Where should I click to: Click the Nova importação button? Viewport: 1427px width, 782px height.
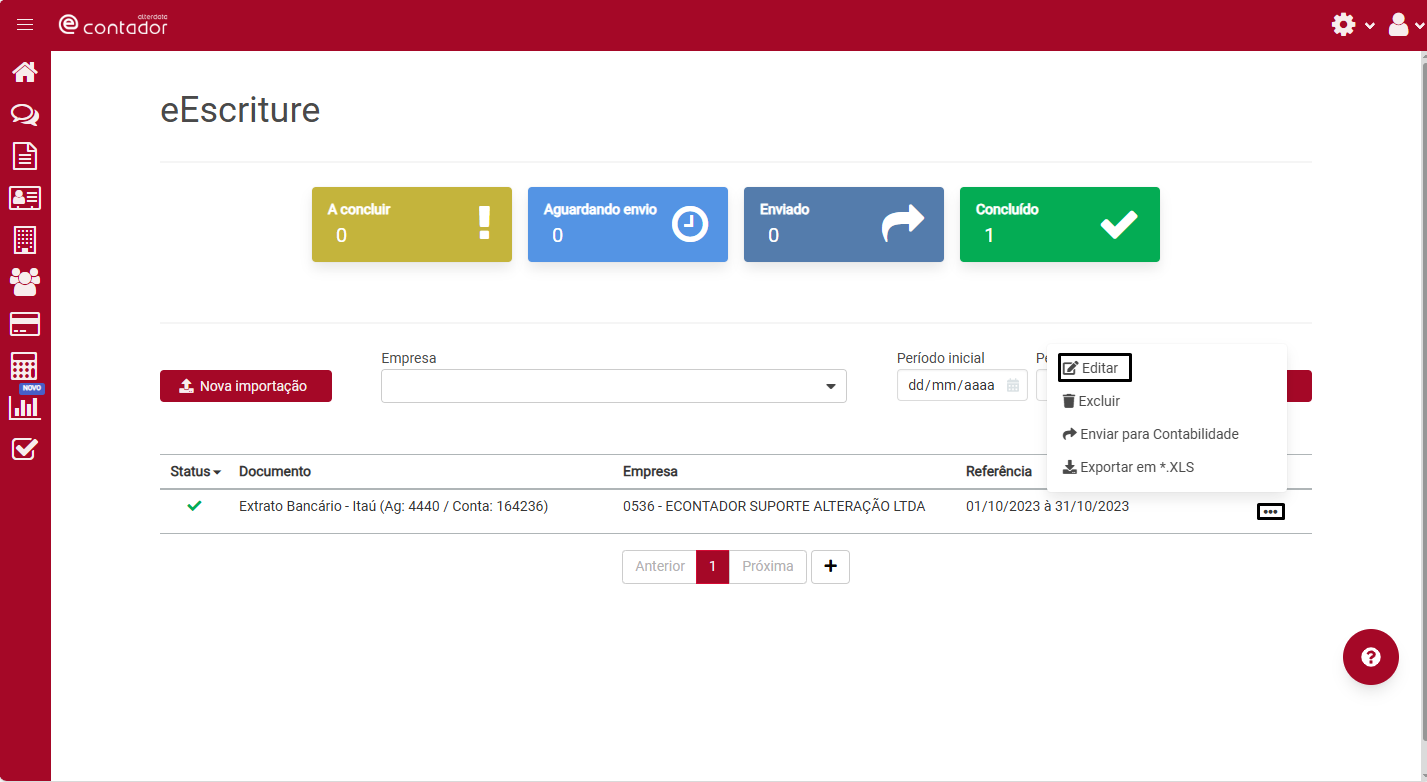pyautogui.click(x=246, y=386)
